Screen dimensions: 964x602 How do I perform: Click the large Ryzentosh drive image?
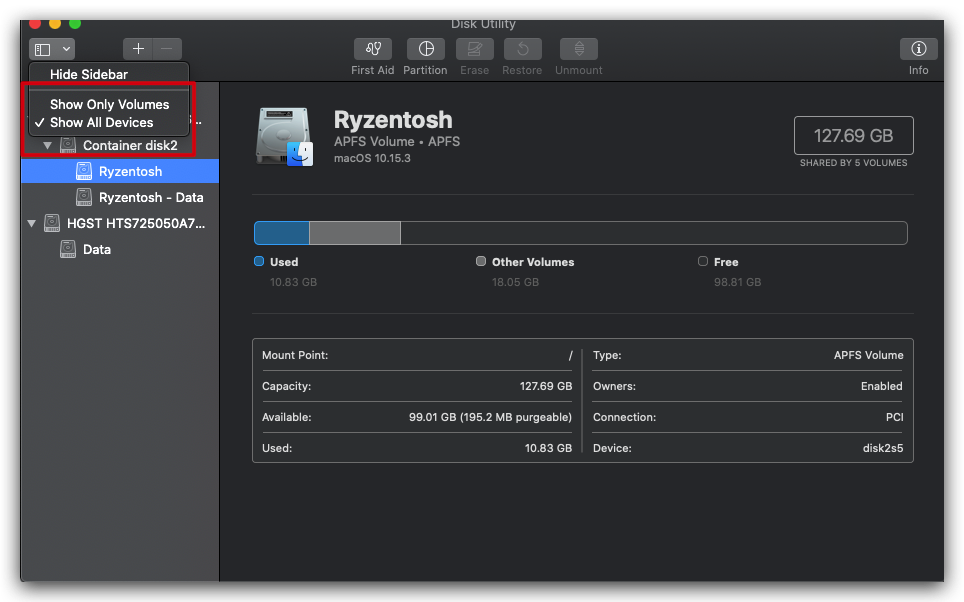point(285,137)
